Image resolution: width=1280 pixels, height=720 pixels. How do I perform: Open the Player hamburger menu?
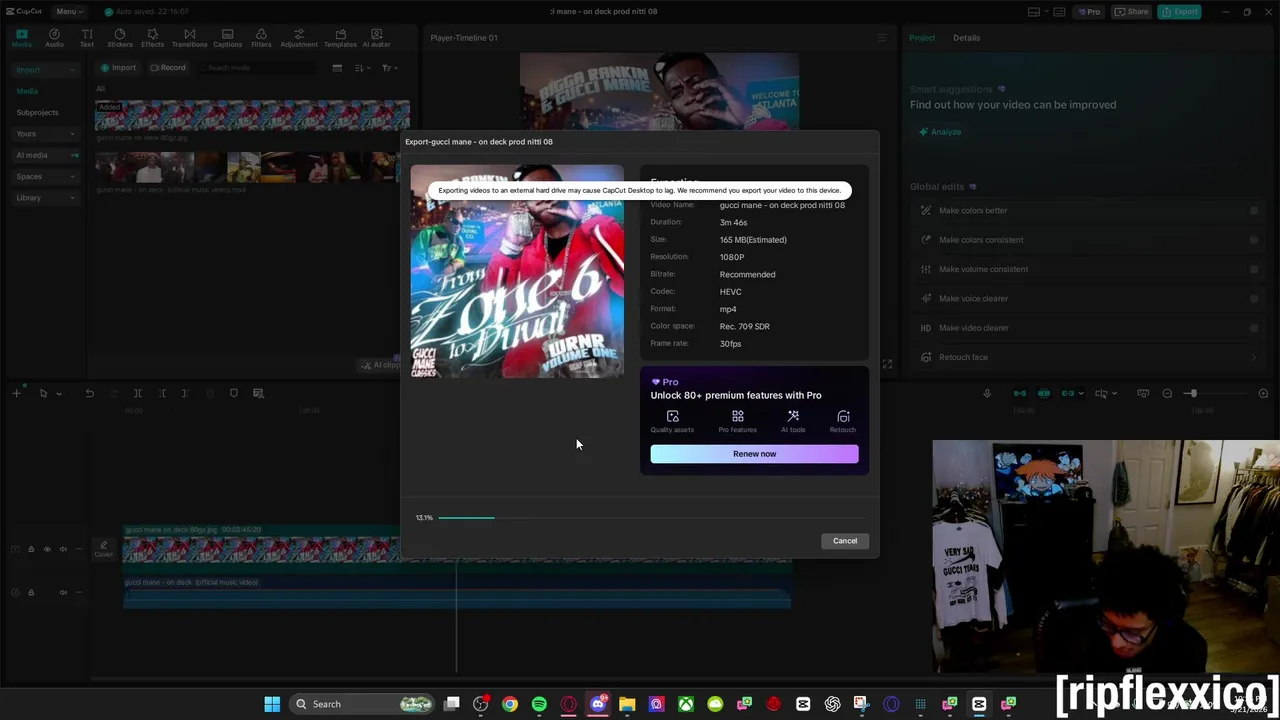click(x=882, y=38)
